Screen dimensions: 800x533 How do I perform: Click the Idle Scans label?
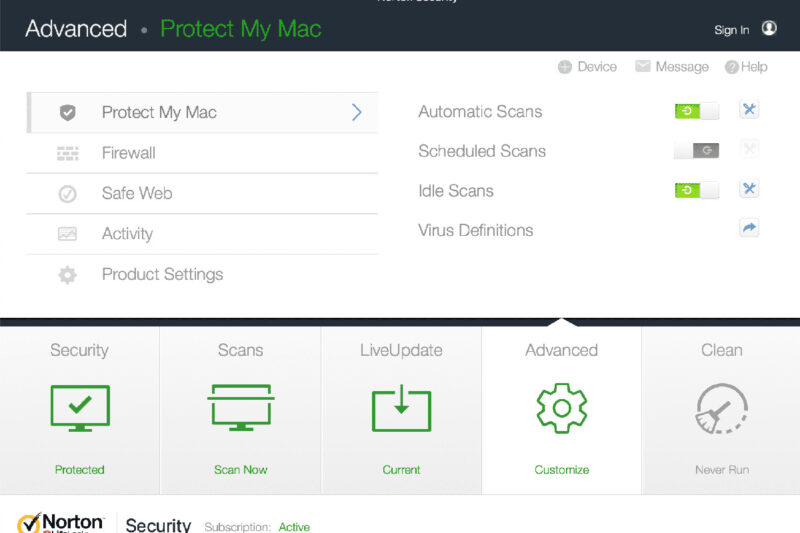pyautogui.click(x=456, y=191)
